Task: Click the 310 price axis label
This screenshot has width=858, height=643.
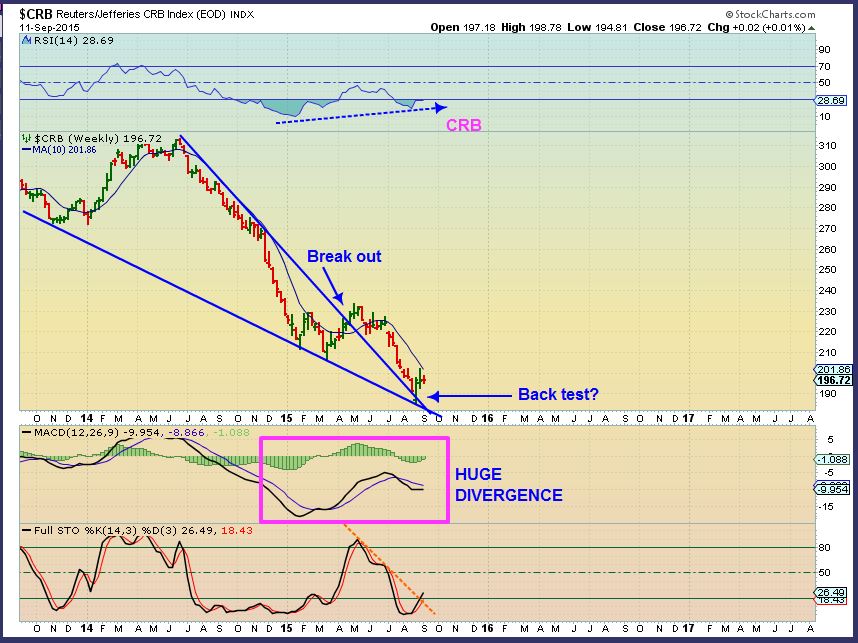Action: (x=828, y=146)
